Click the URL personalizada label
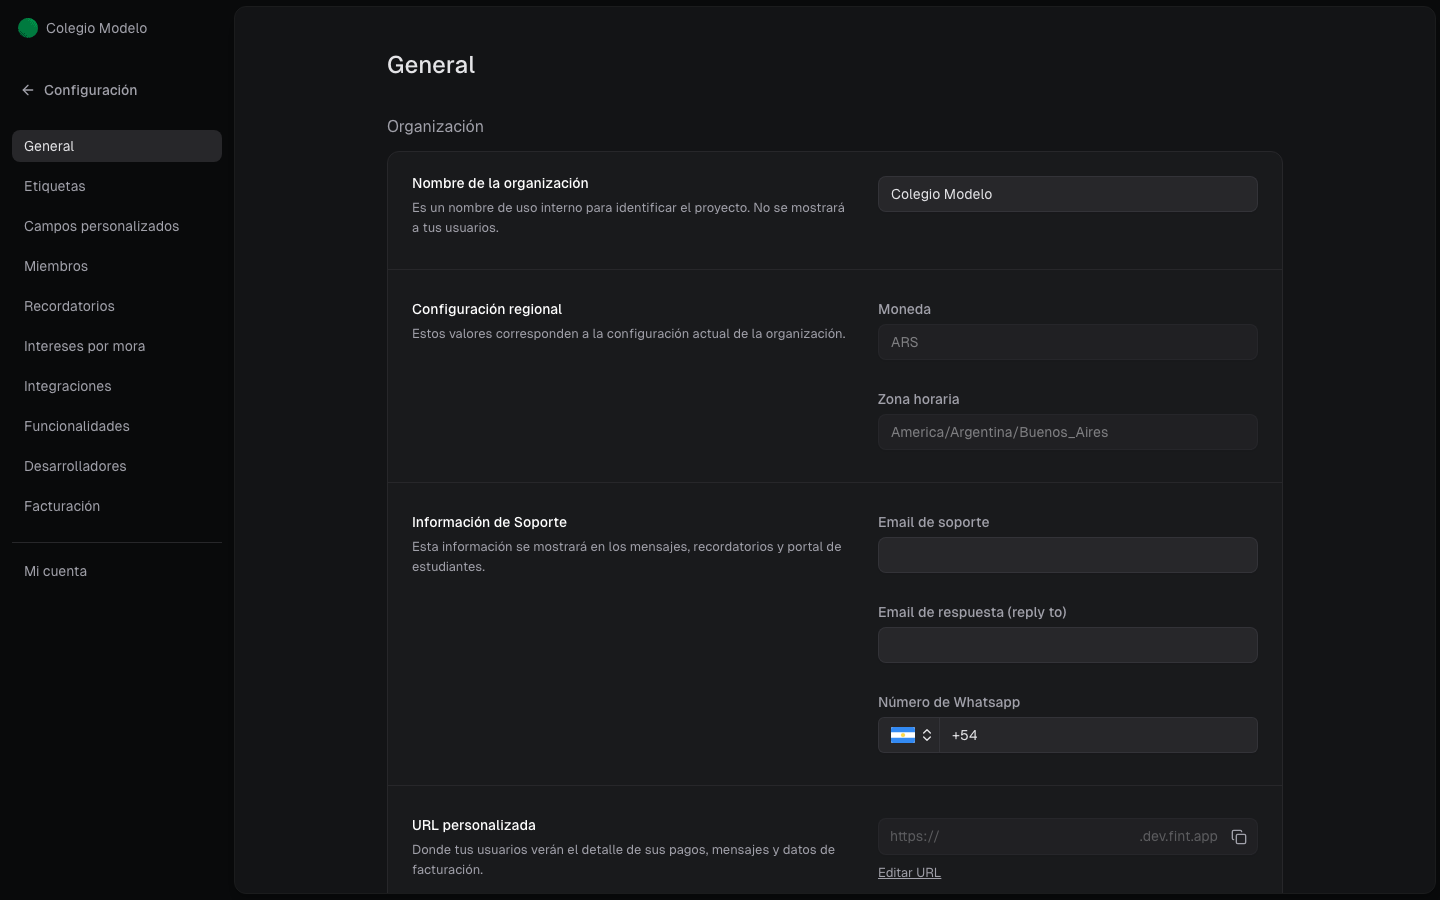Viewport: 1440px width, 900px height. pos(474,825)
